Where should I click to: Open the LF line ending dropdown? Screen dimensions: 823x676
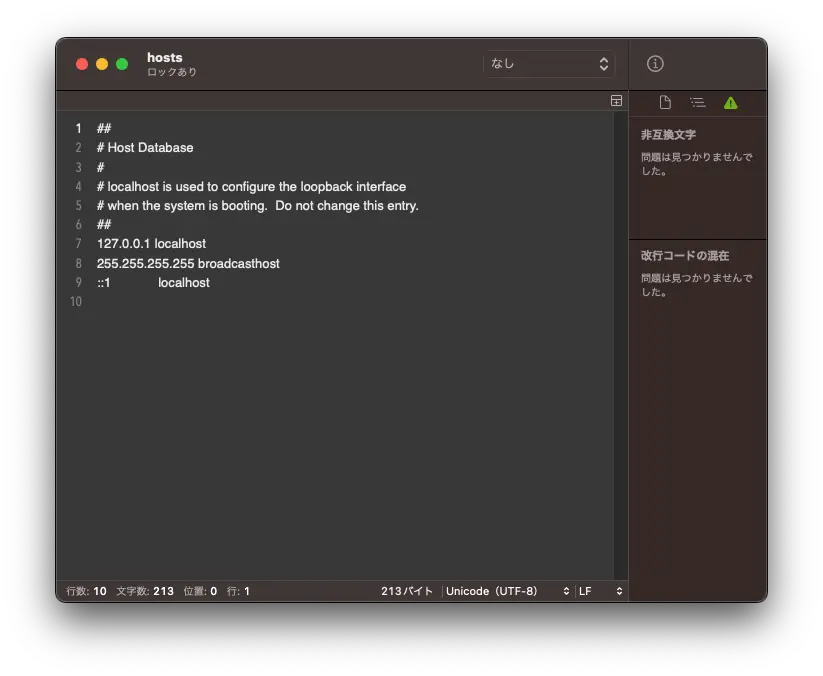[600, 591]
